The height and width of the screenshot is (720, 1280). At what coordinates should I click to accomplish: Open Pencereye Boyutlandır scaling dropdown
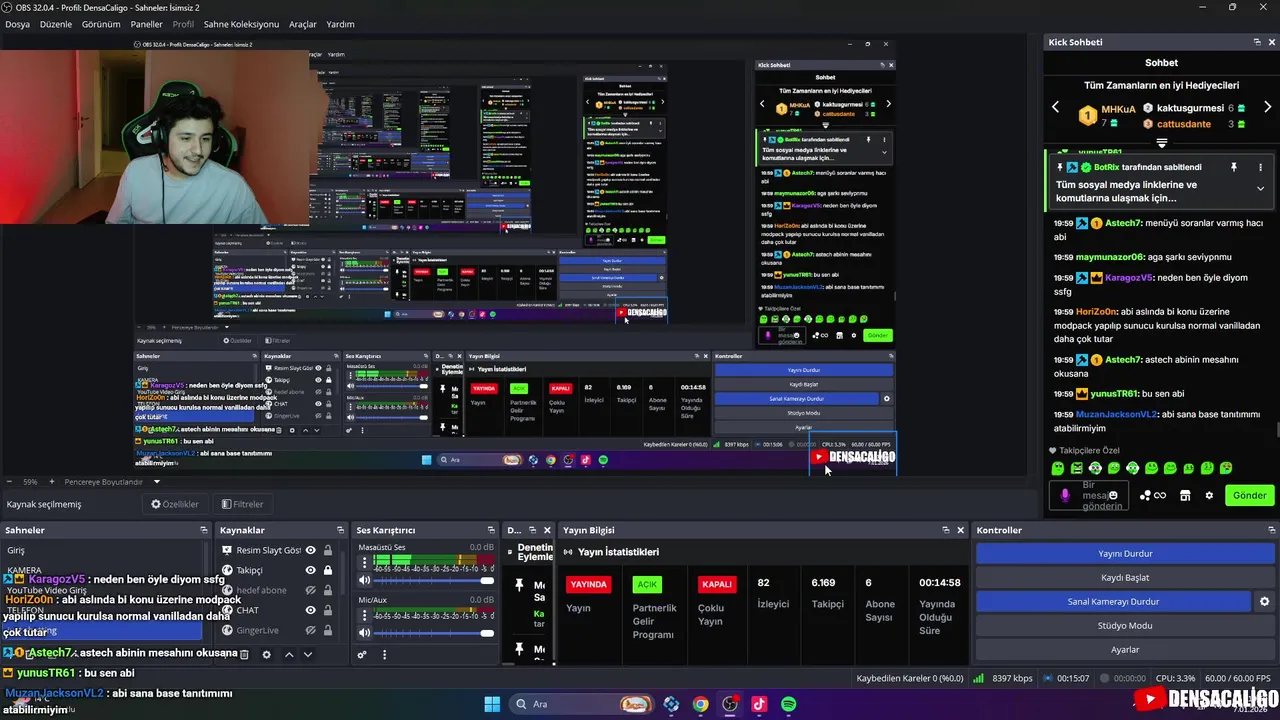coord(156,481)
